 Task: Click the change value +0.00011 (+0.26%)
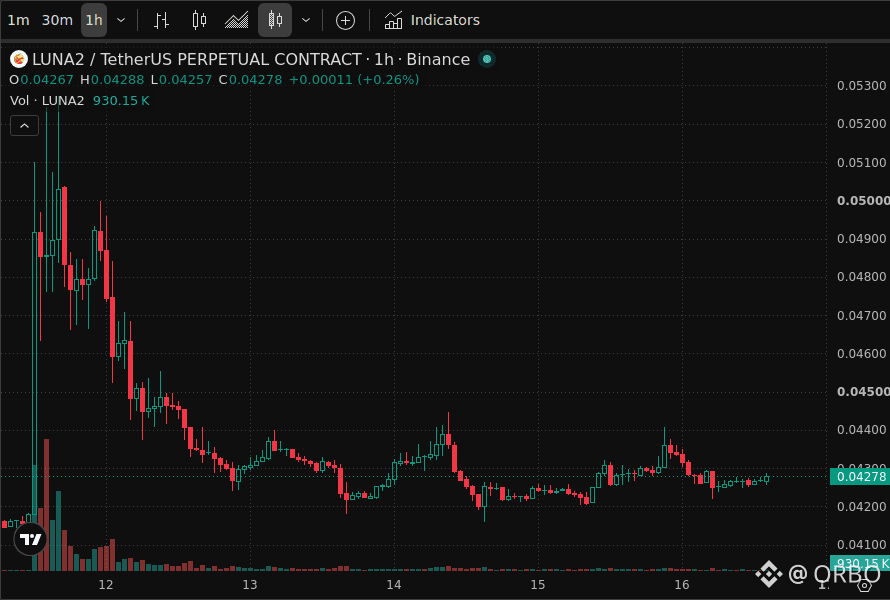354,80
